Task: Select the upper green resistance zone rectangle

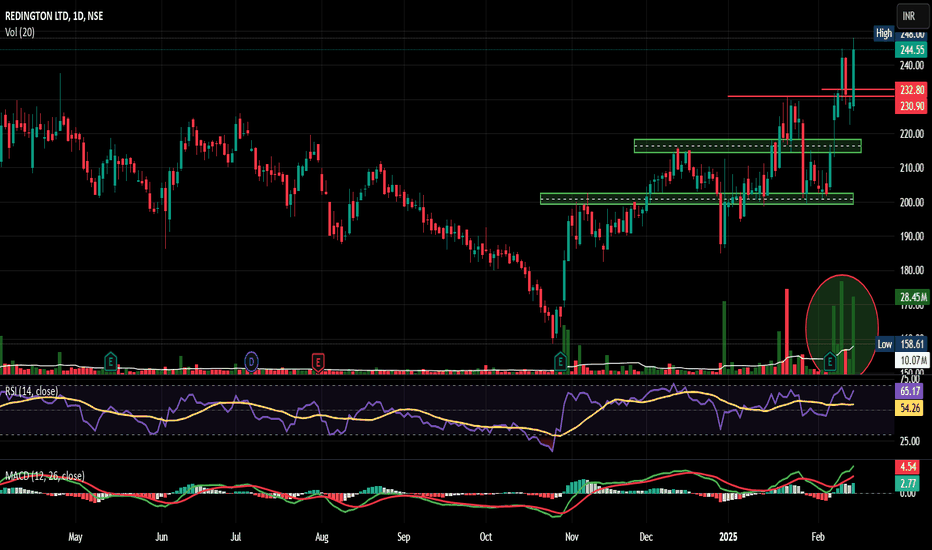Action: 747,146
